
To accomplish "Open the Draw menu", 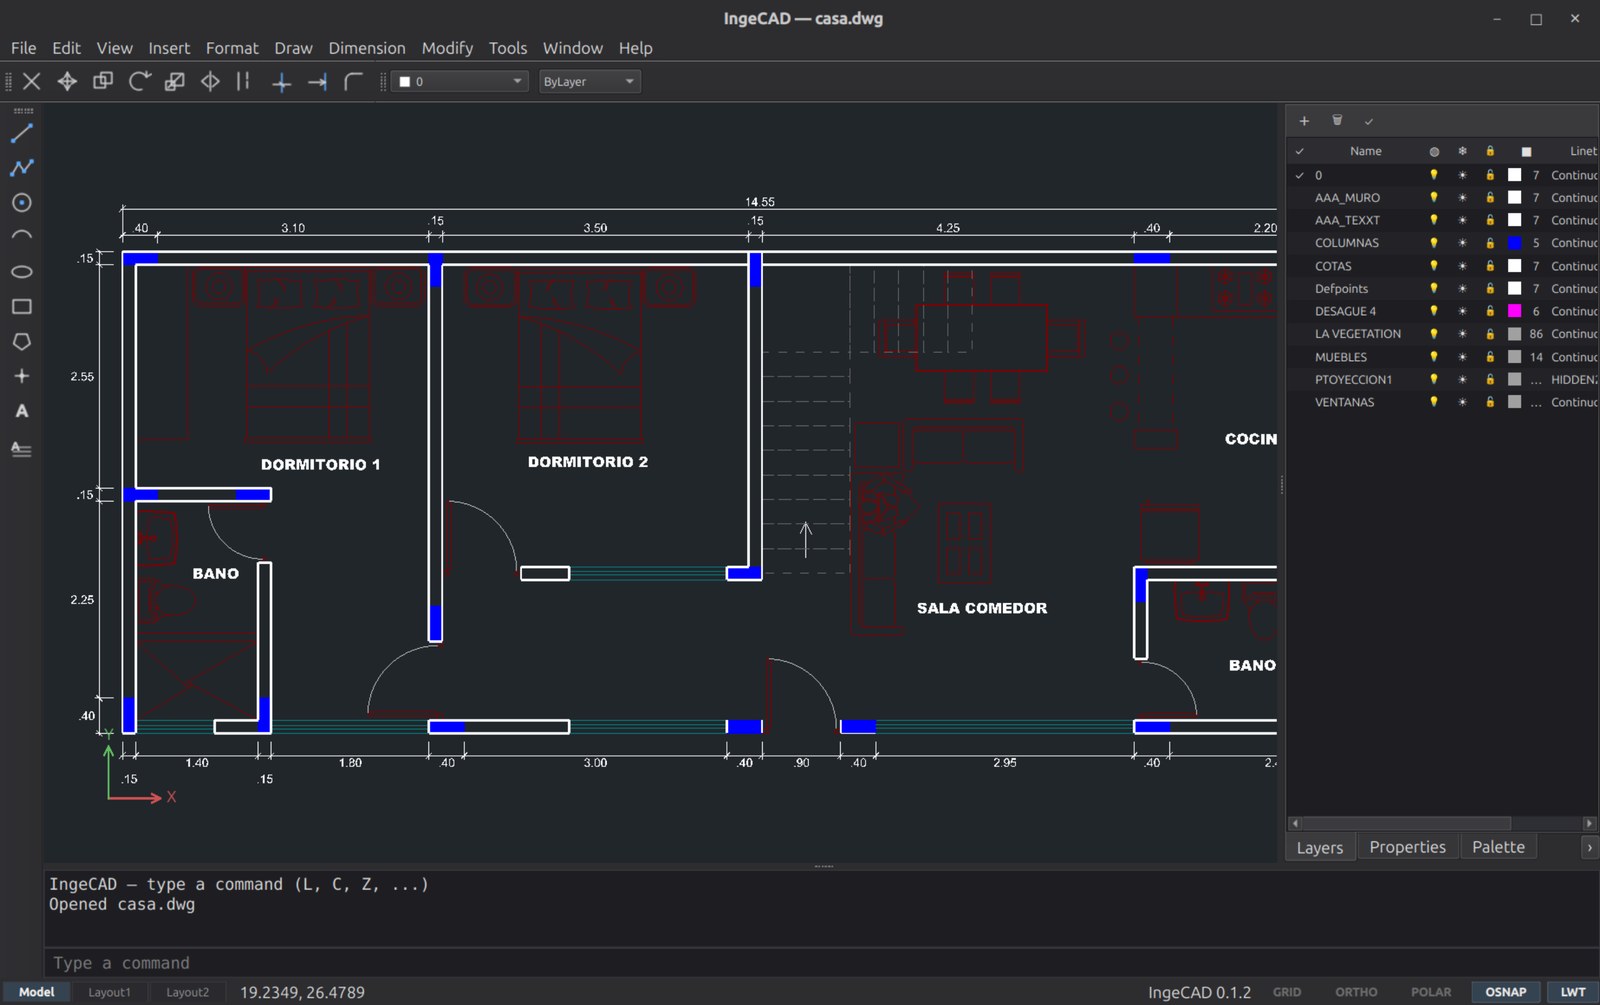I will tap(293, 48).
